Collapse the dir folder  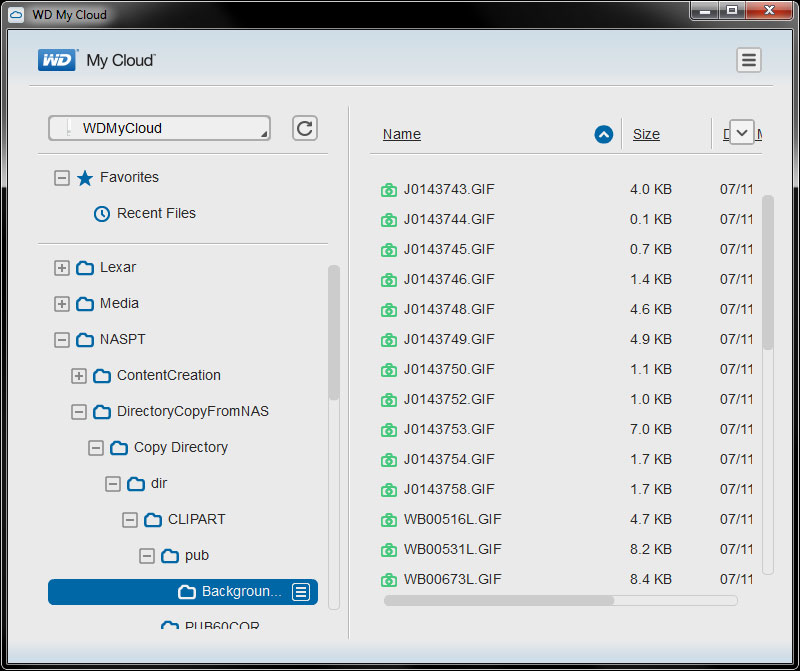click(x=113, y=484)
